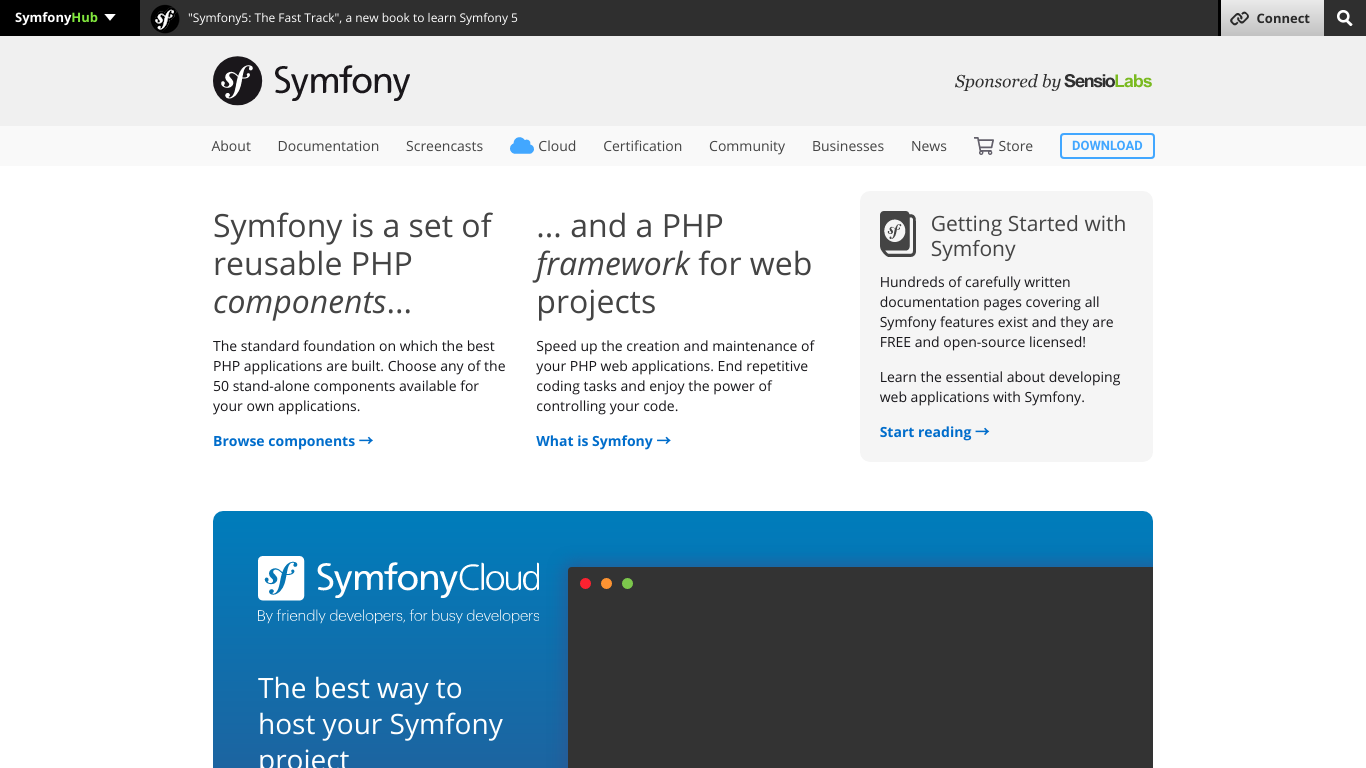This screenshot has width=1366, height=768.
Task: Click the SymfonyCloud logo in the banner
Action: 398,578
